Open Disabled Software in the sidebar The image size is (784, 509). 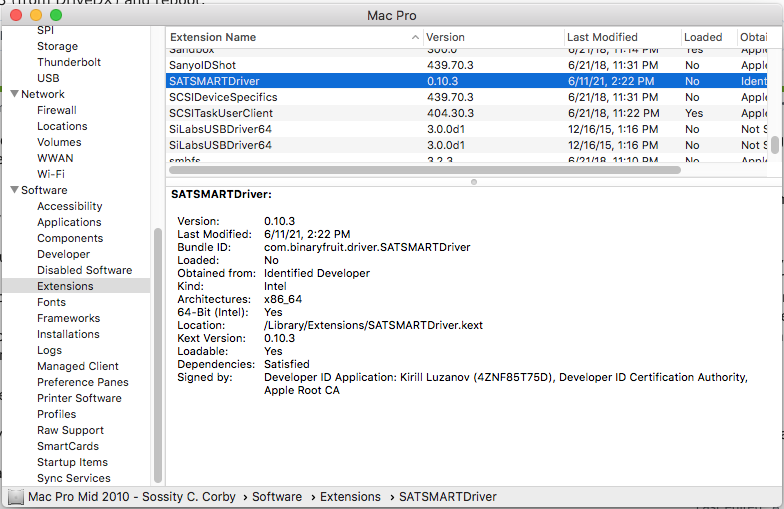pos(84,270)
